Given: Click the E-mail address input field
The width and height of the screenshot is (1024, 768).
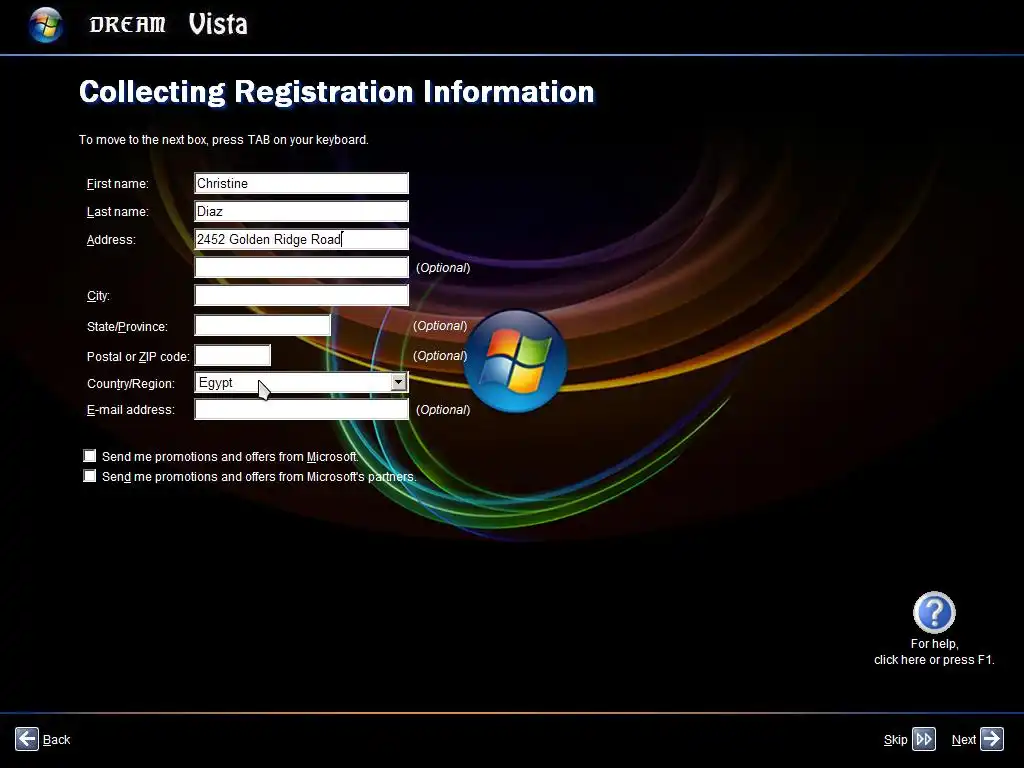Looking at the screenshot, I should click(x=301, y=409).
